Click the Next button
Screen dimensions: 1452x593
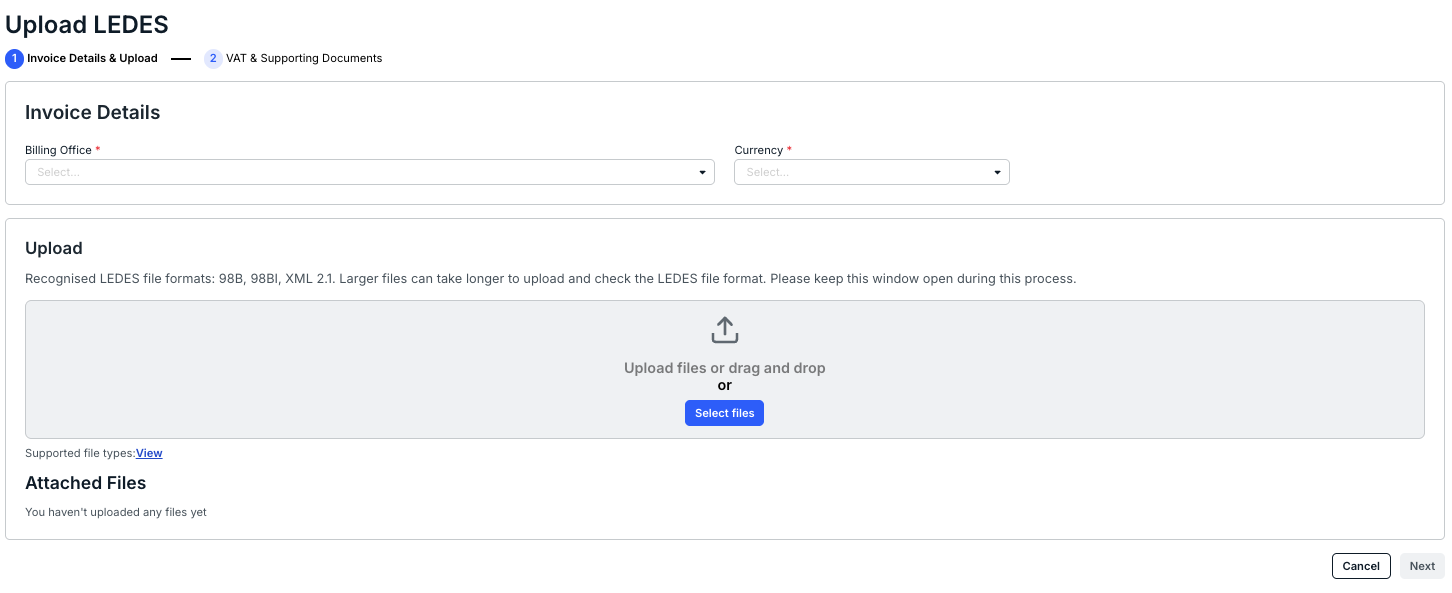[x=1422, y=566]
